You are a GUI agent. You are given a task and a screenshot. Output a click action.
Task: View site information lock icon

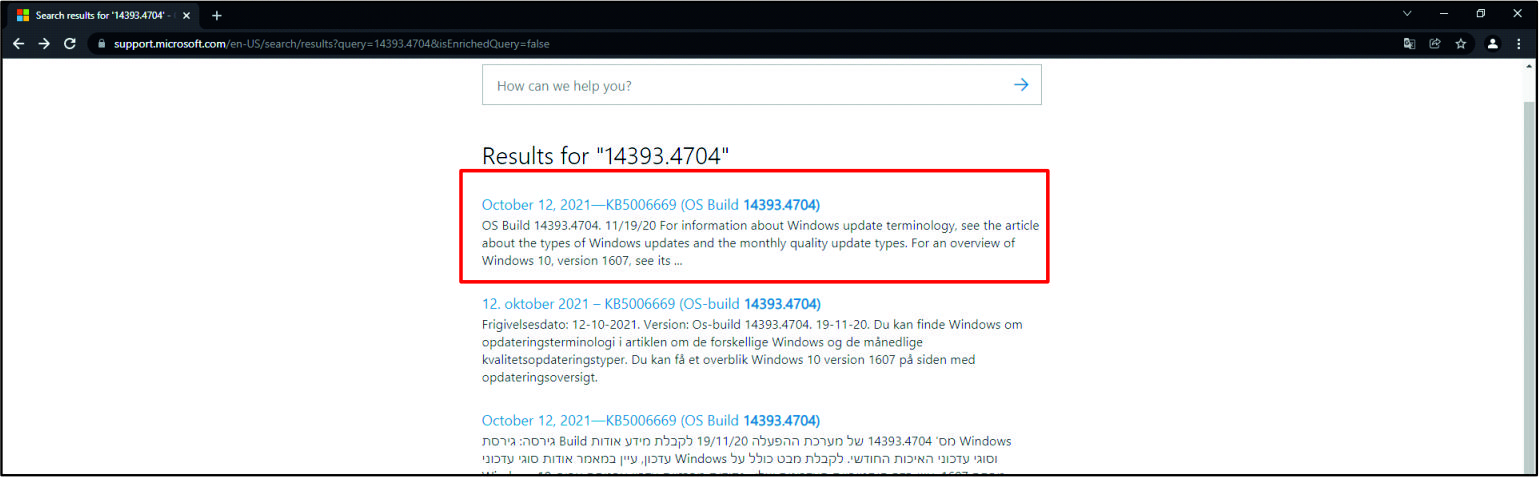pyautogui.click(x=100, y=44)
